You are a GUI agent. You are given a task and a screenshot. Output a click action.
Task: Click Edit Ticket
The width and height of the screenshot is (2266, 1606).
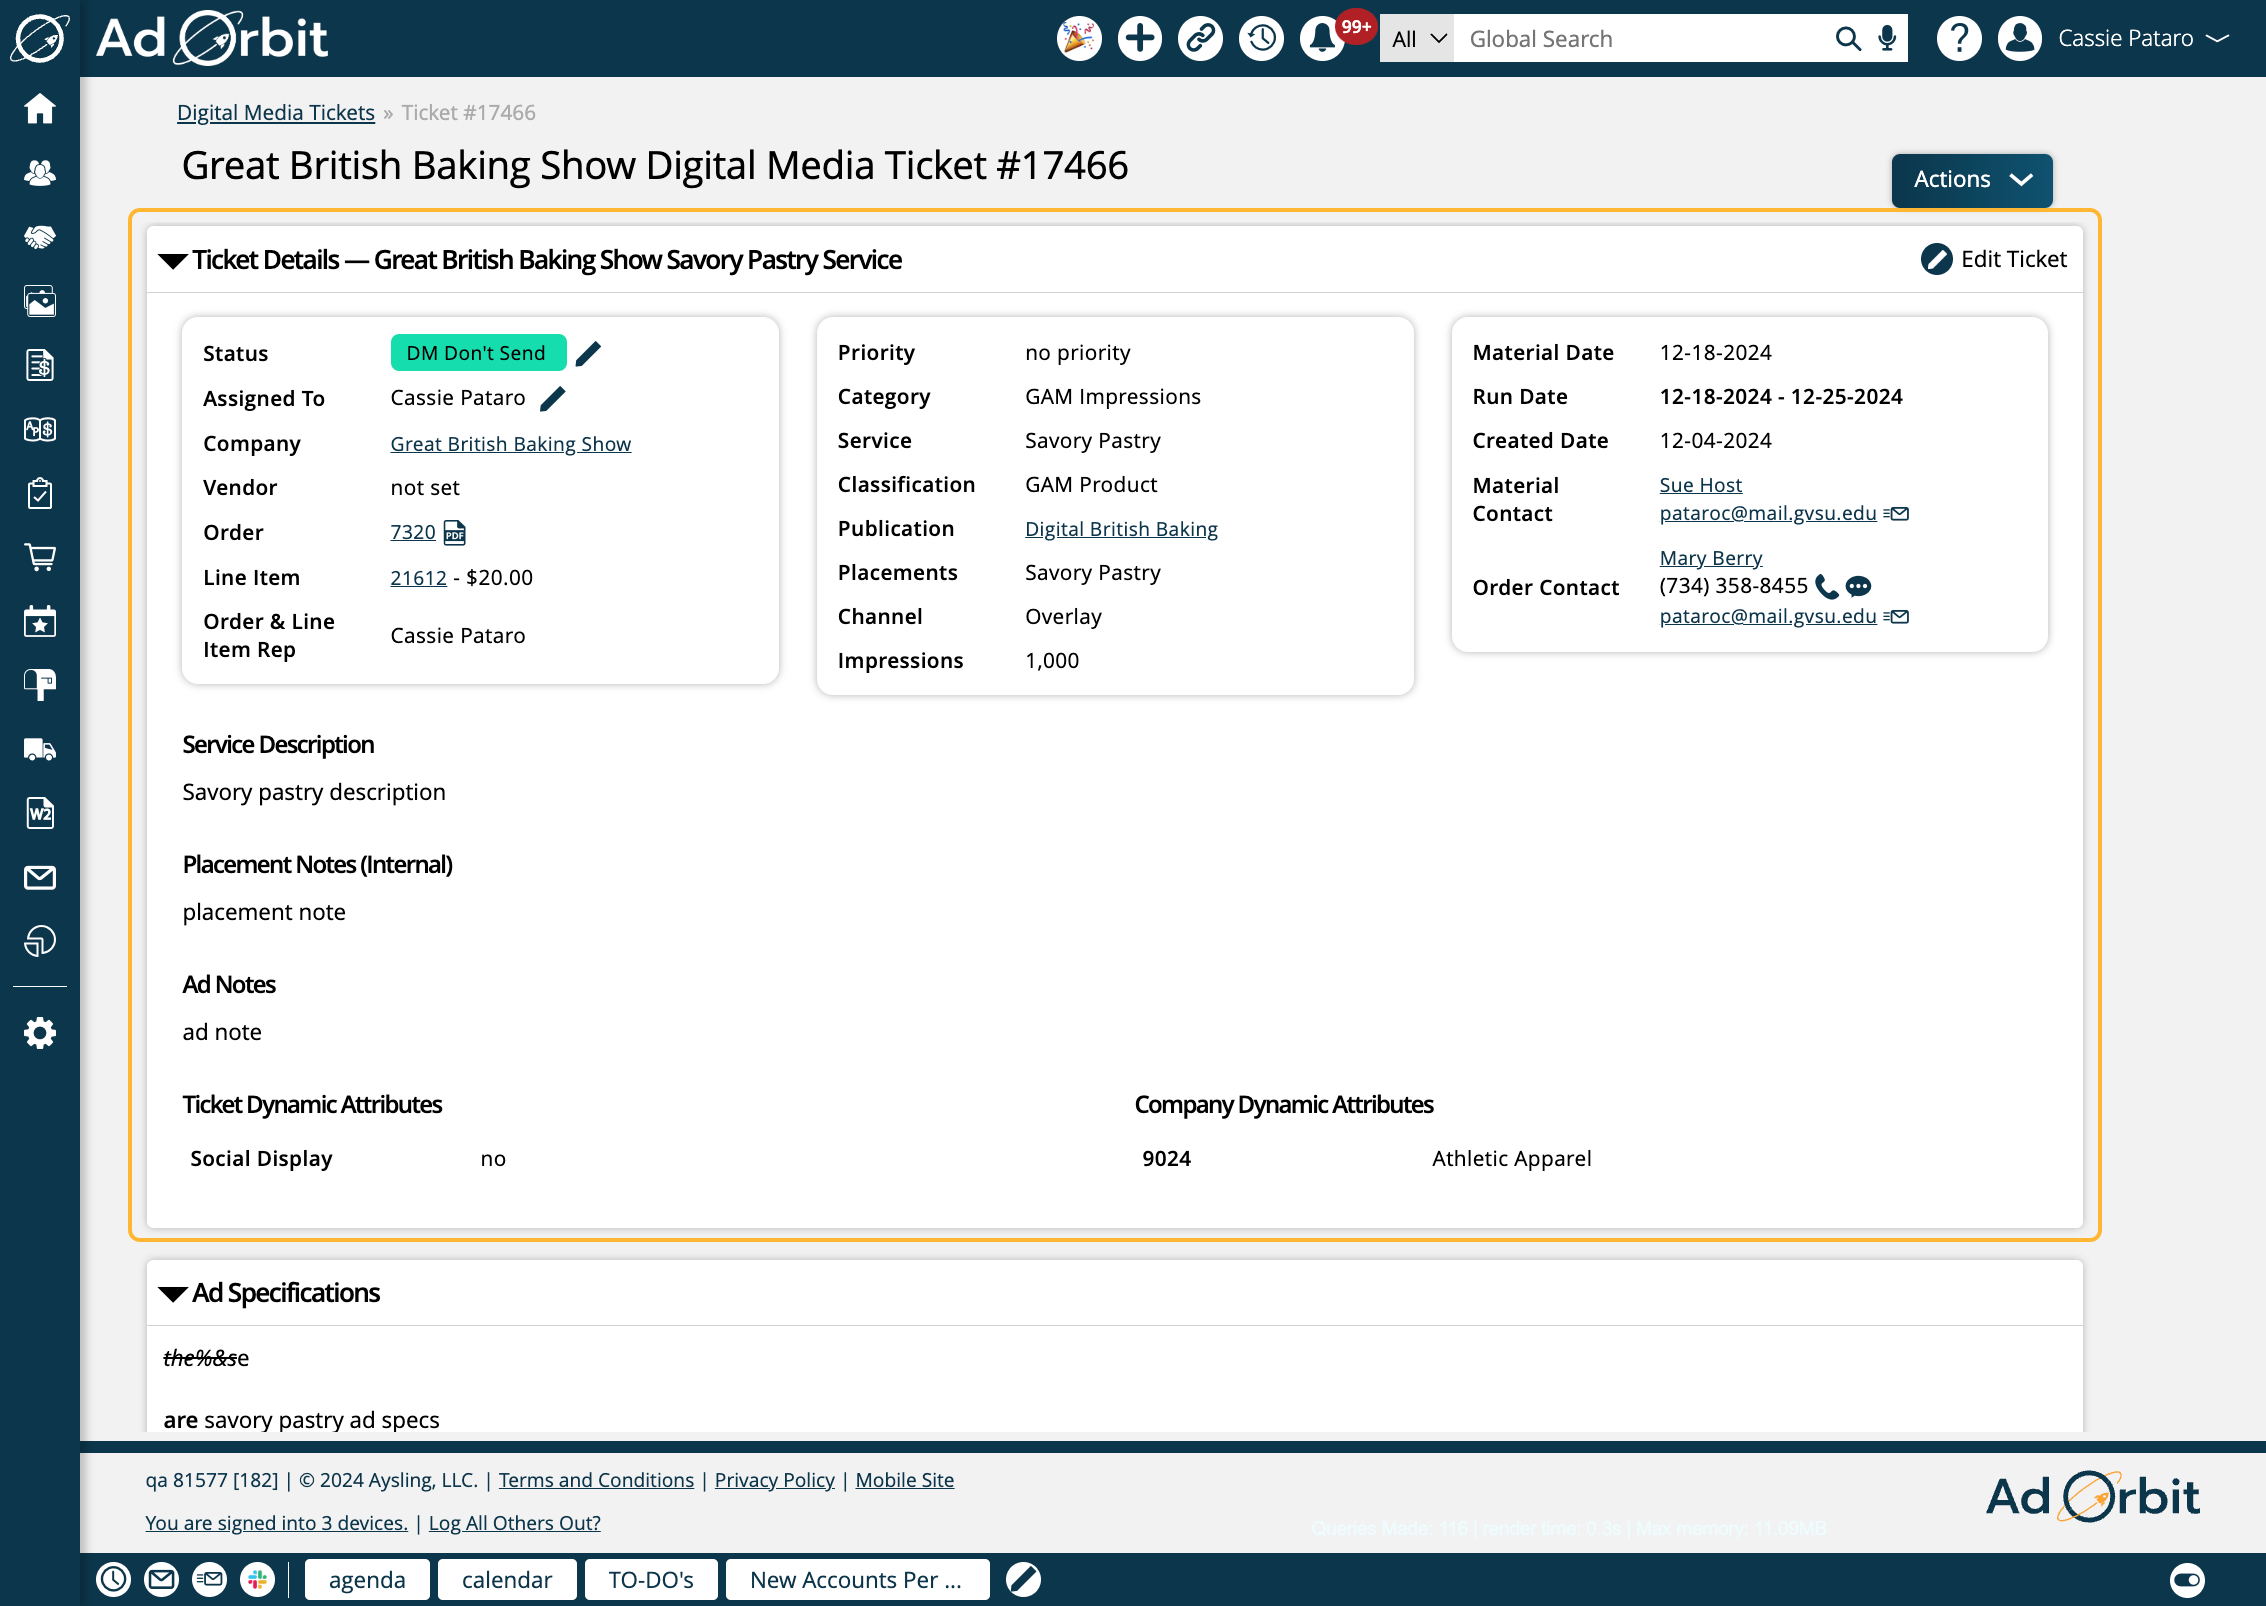pyautogui.click(x=1994, y=259)
